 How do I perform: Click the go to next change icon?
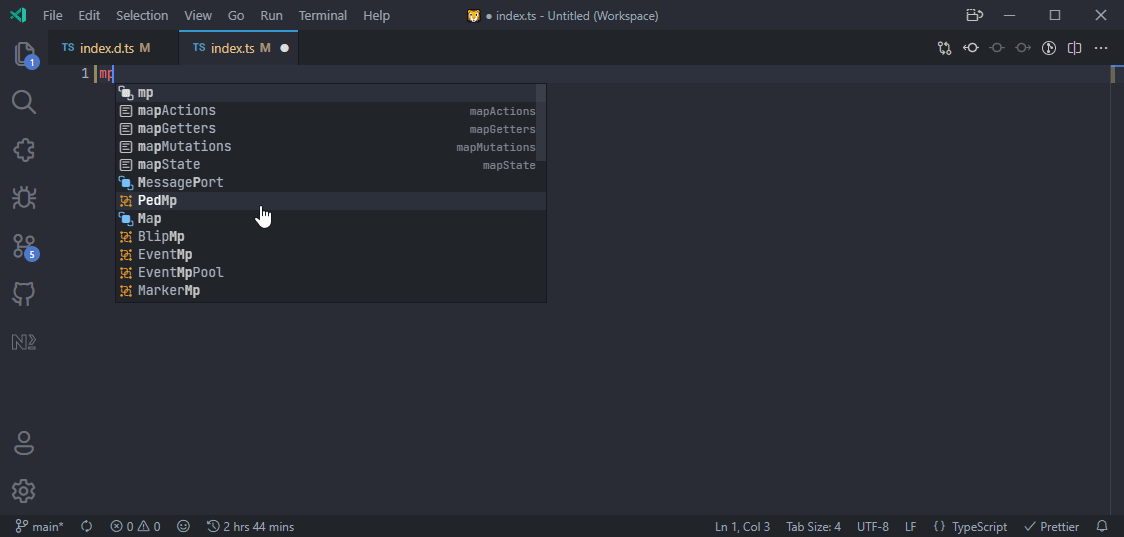[1023, 48]
